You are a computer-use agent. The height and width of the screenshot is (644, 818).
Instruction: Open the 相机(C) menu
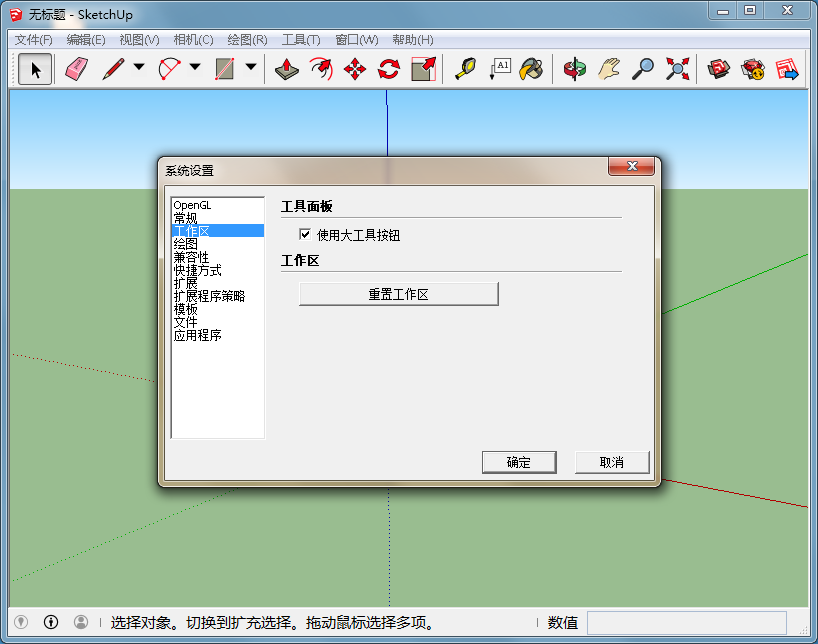coord(193,40)
